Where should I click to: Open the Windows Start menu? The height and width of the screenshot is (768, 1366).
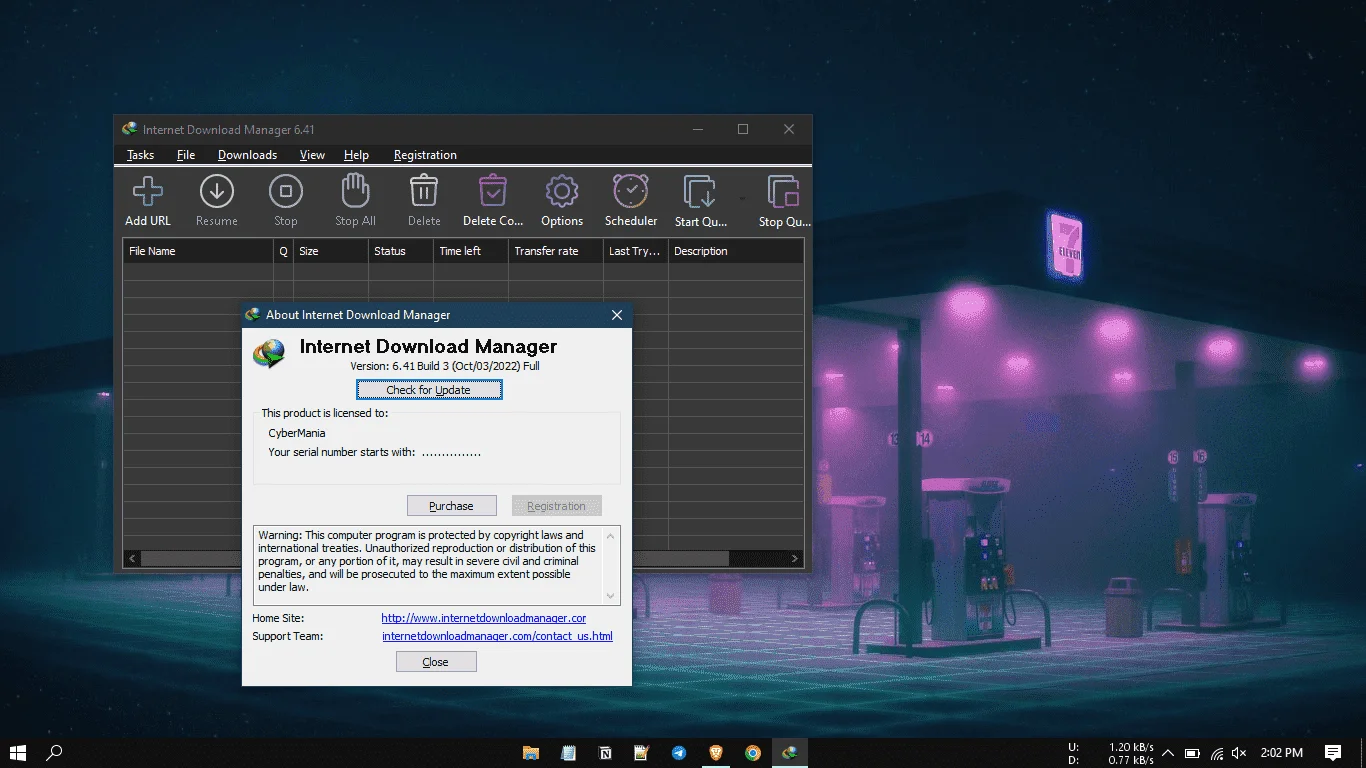pos(18,753)
